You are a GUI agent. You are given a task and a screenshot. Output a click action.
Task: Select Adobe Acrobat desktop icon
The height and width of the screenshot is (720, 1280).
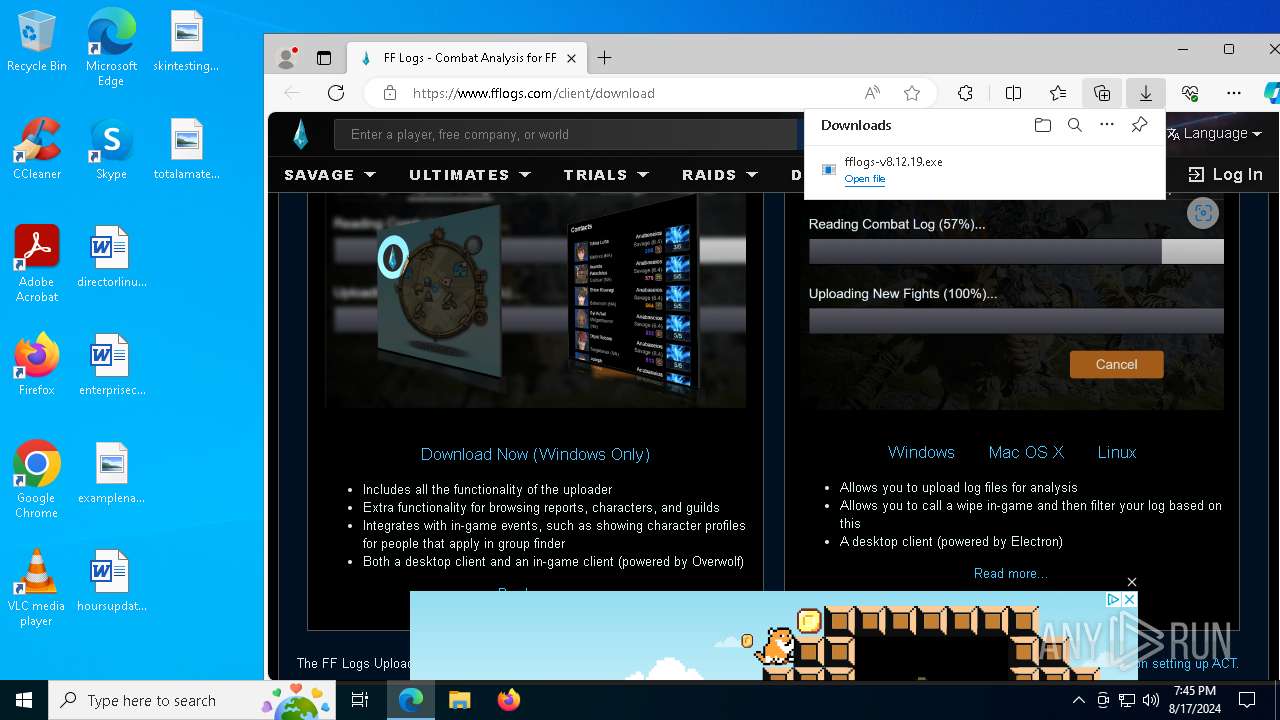tap(37, 264)
